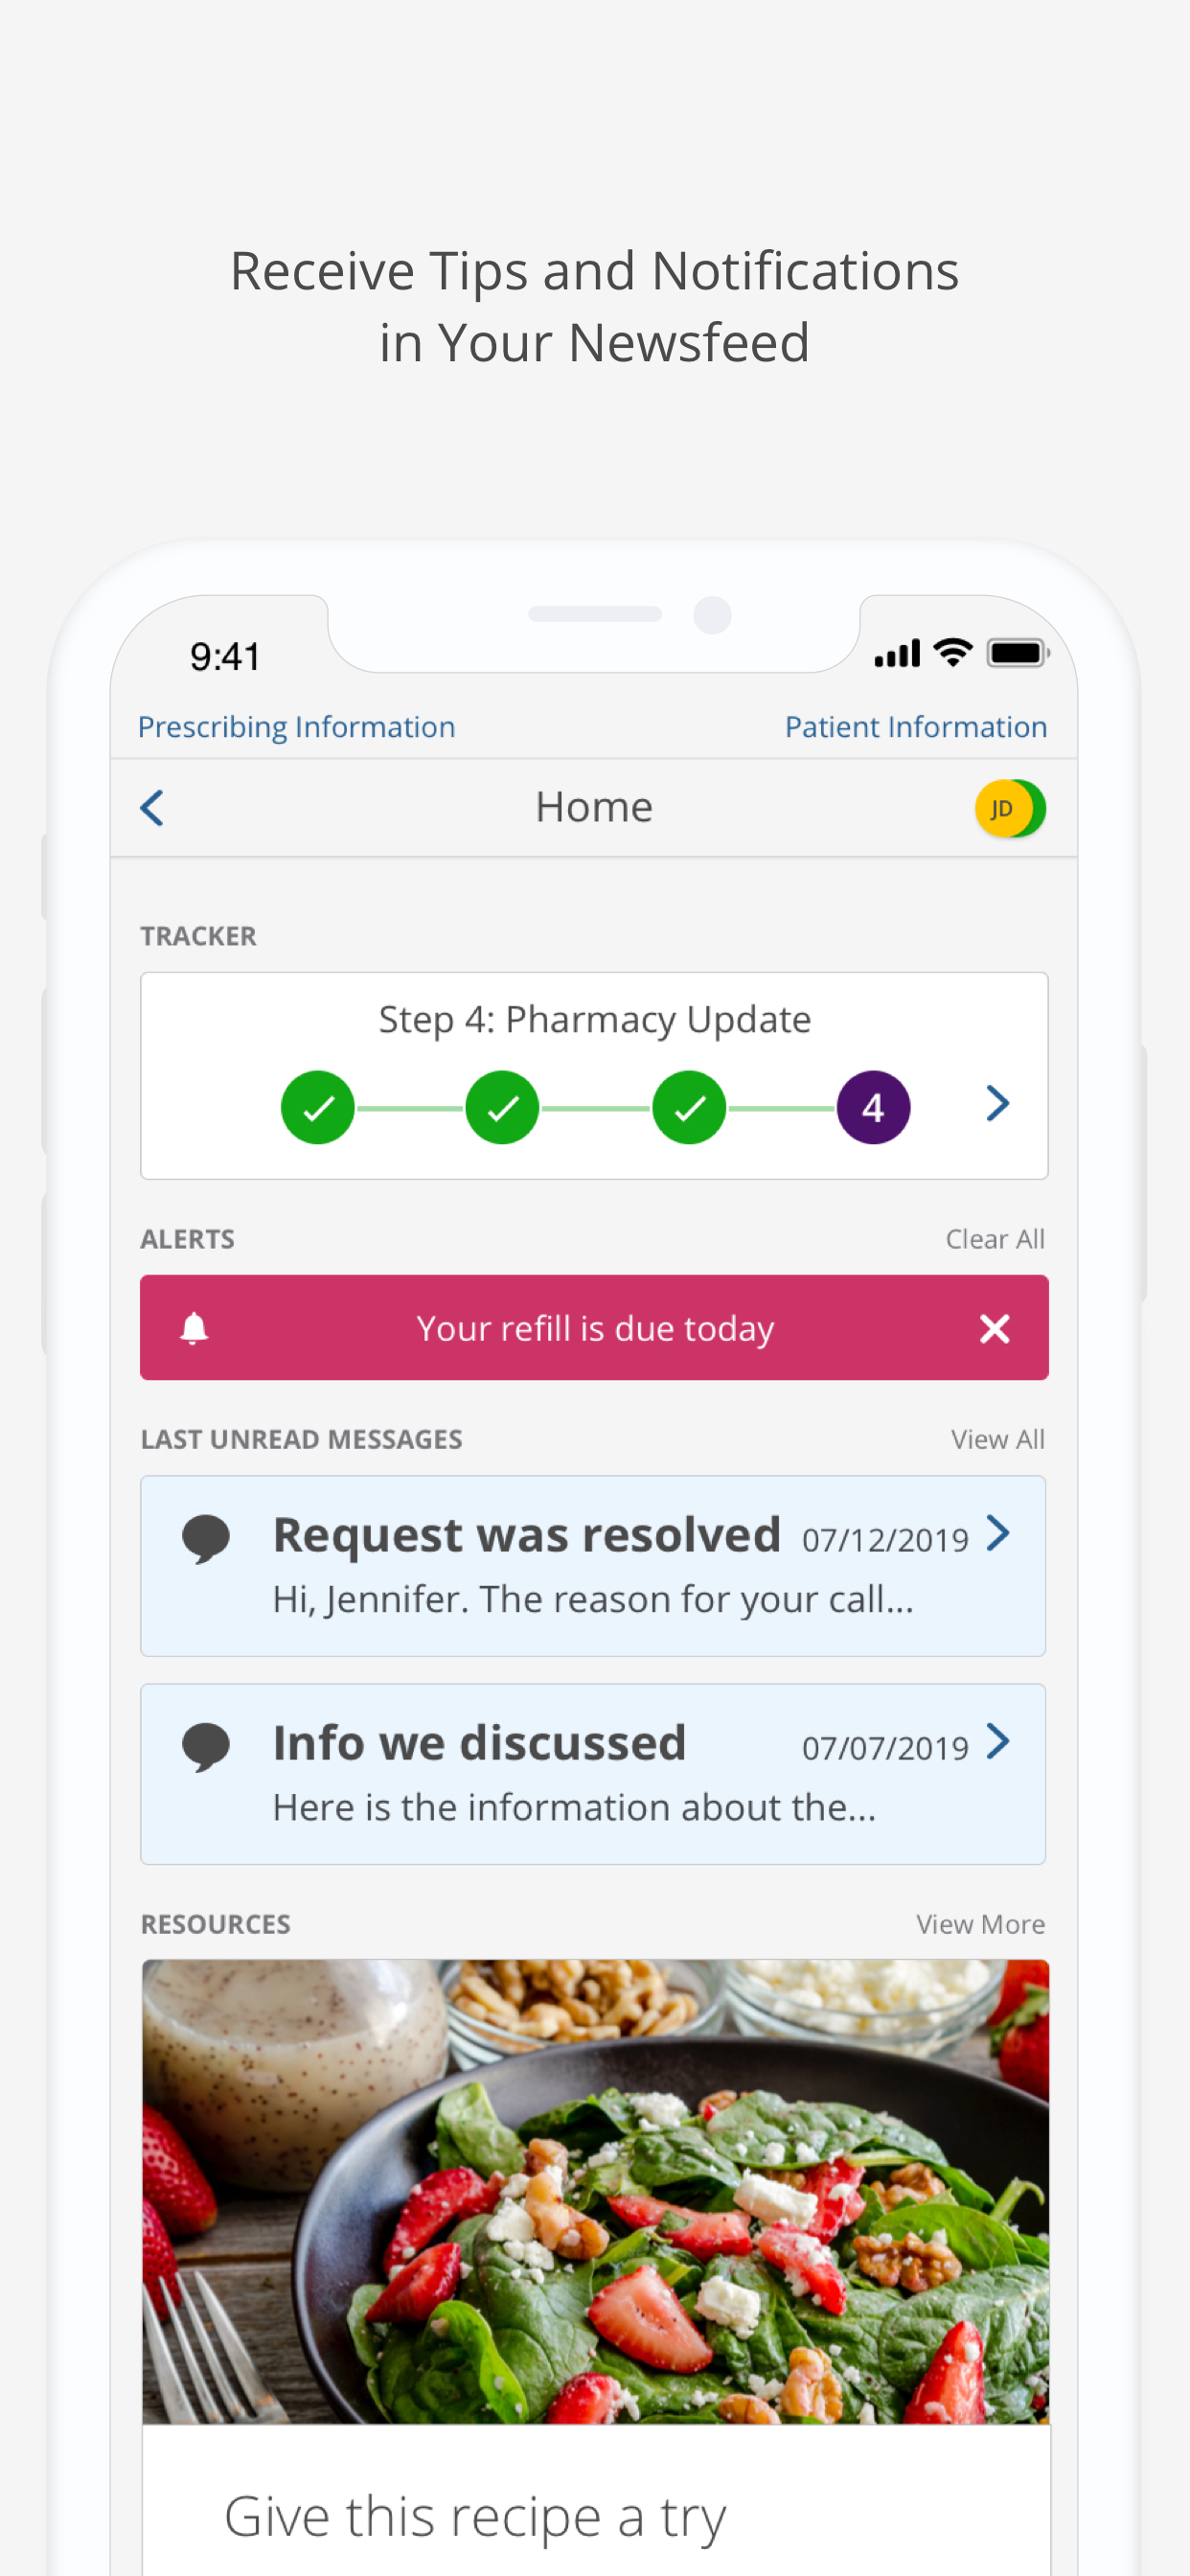Tap the back arrow icon

coord(152,808)
